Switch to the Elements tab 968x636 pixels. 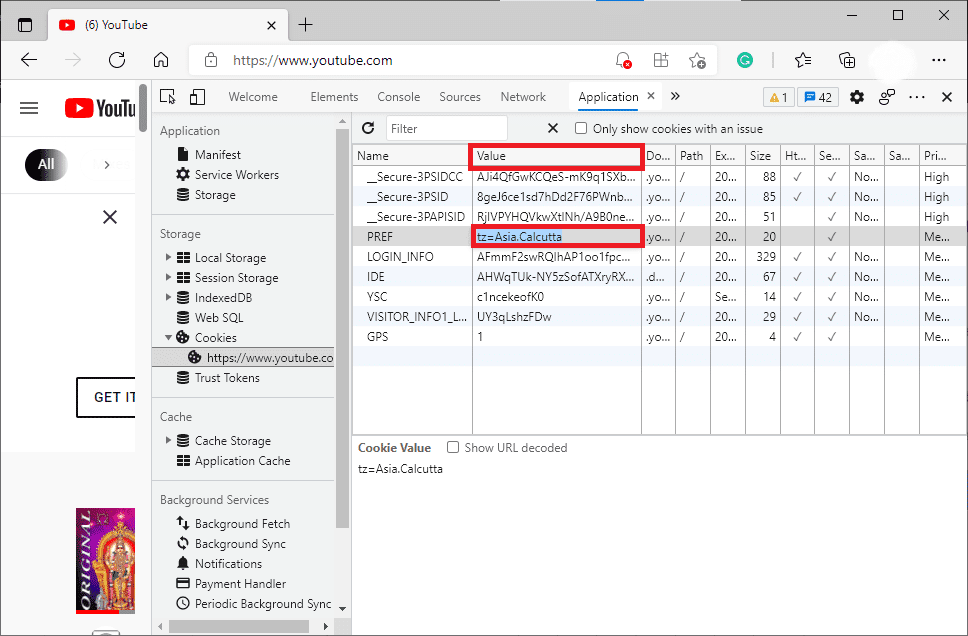(x=334, y=97)
